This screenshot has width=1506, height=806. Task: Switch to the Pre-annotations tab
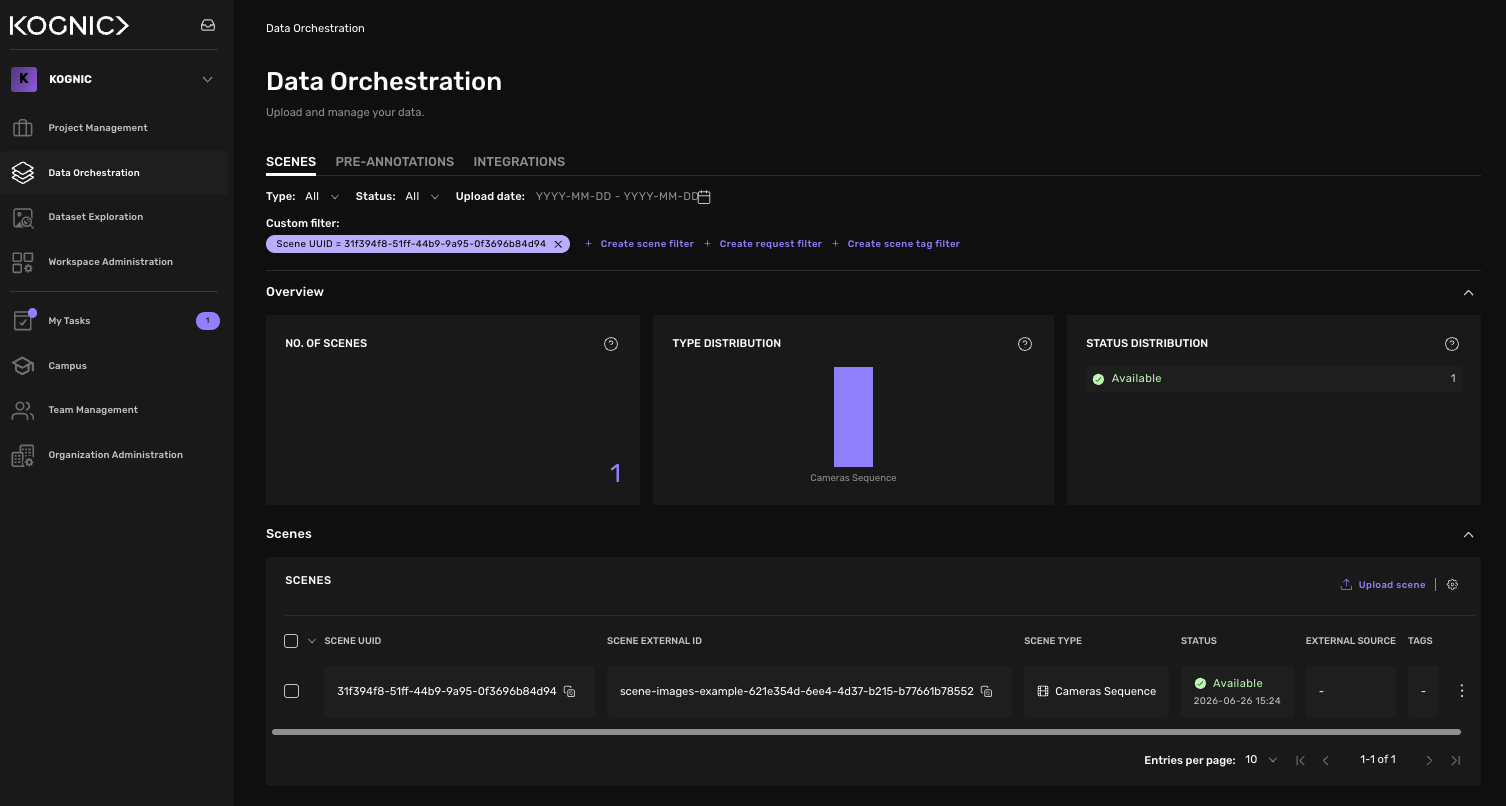tap(395, 162)
